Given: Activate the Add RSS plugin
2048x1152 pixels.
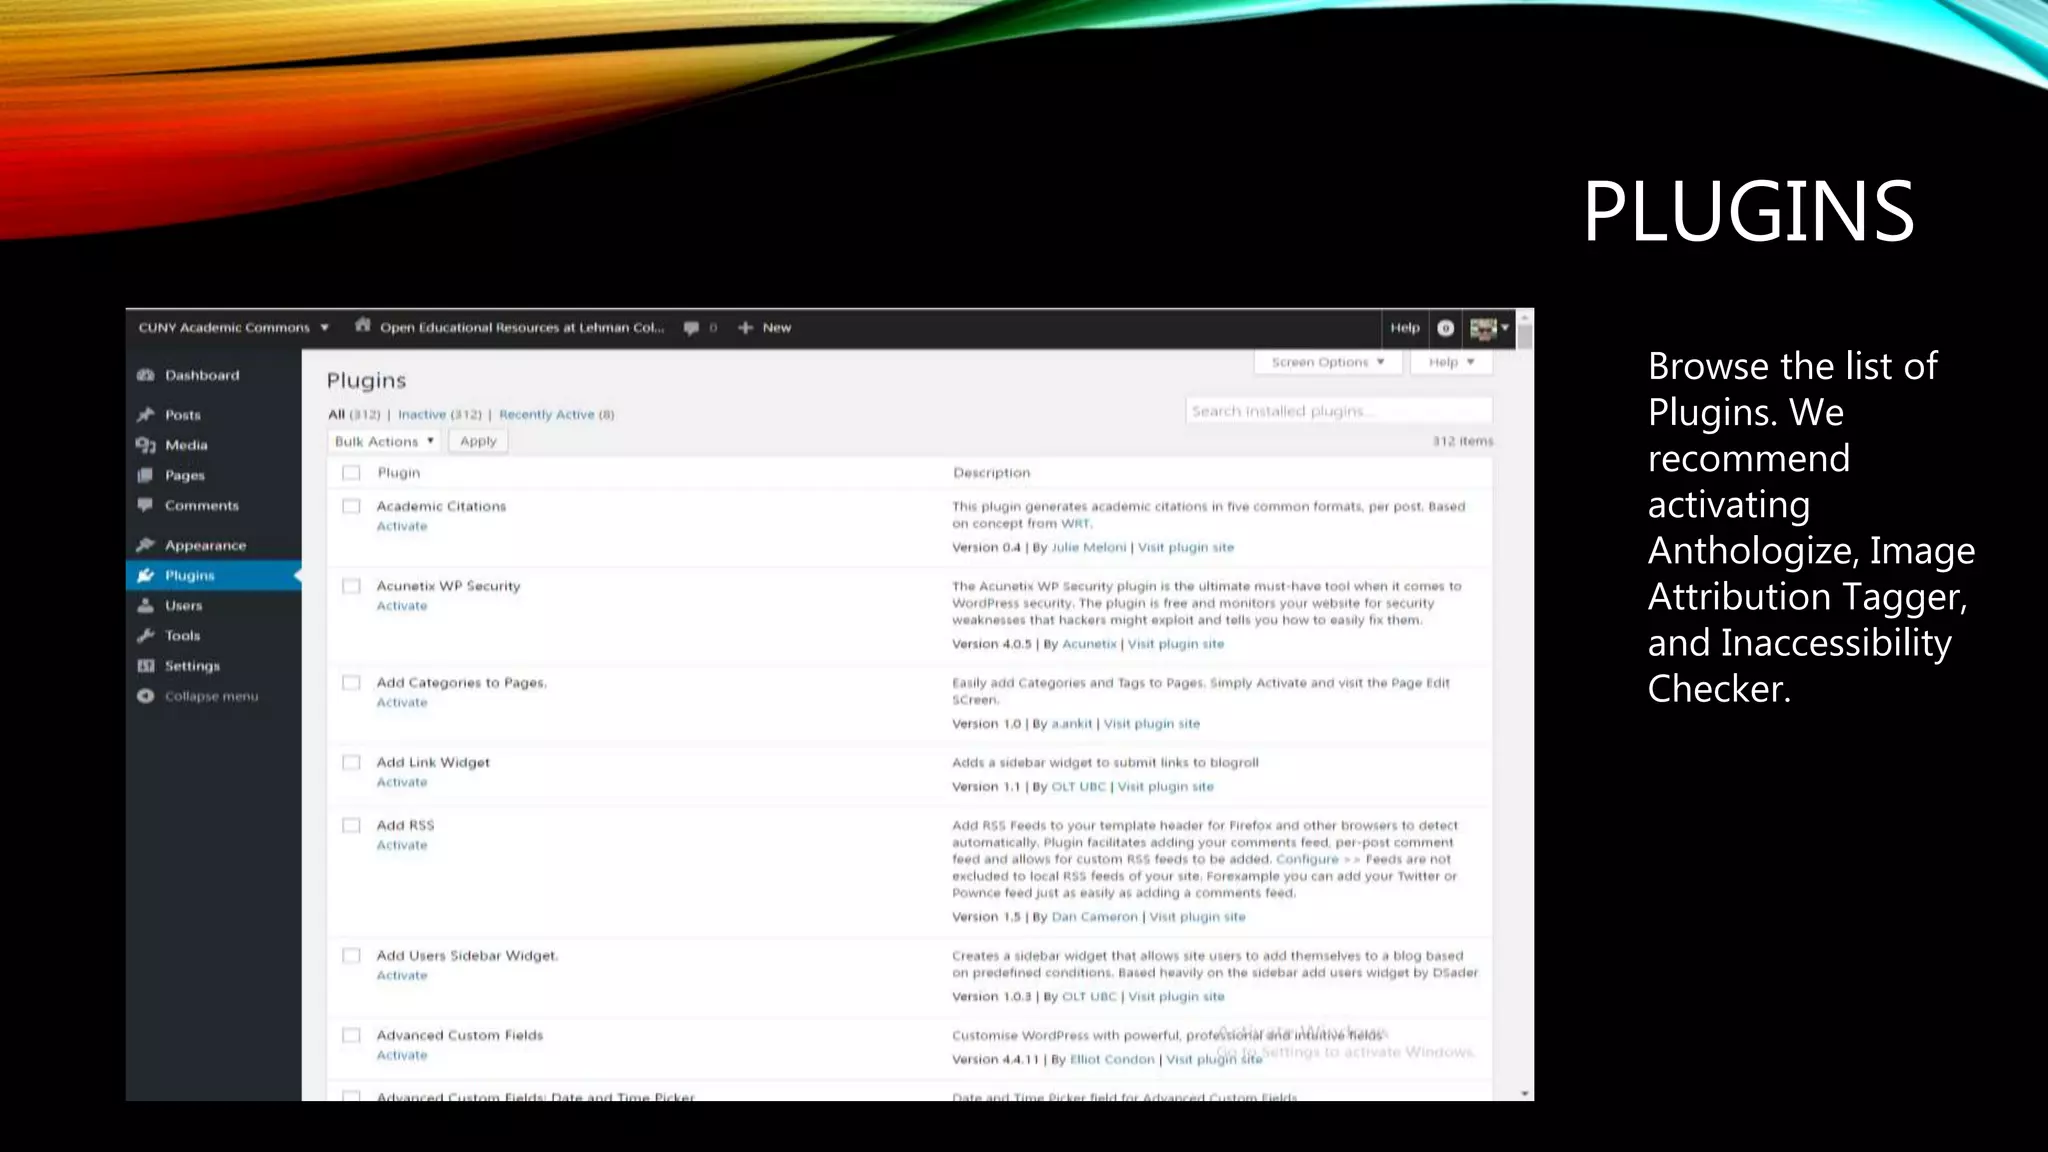Looking at the screenshot, I should (402, 845).
